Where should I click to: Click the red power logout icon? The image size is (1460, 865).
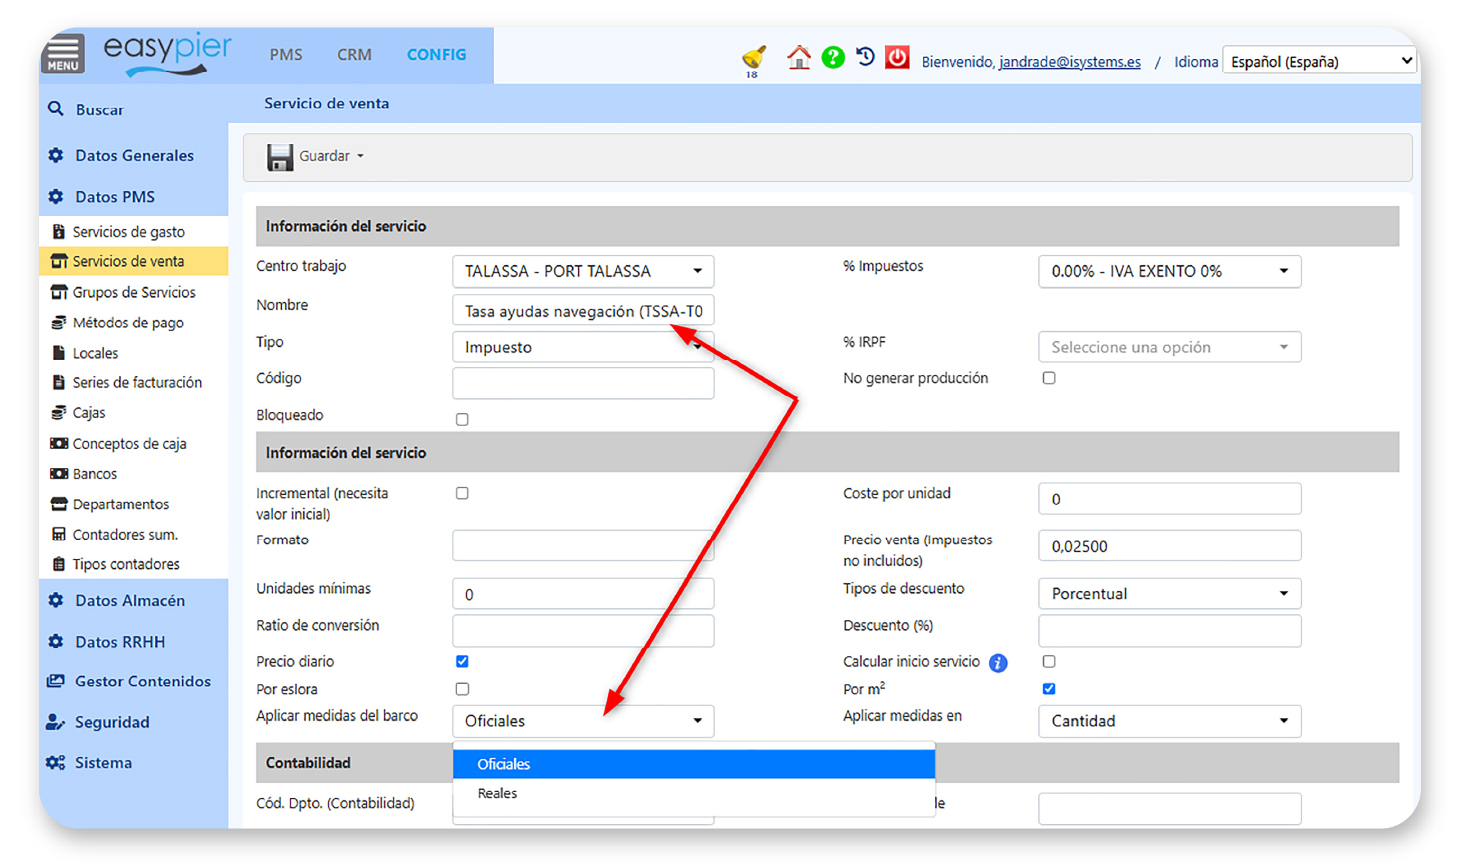click(x=898, y=57)
